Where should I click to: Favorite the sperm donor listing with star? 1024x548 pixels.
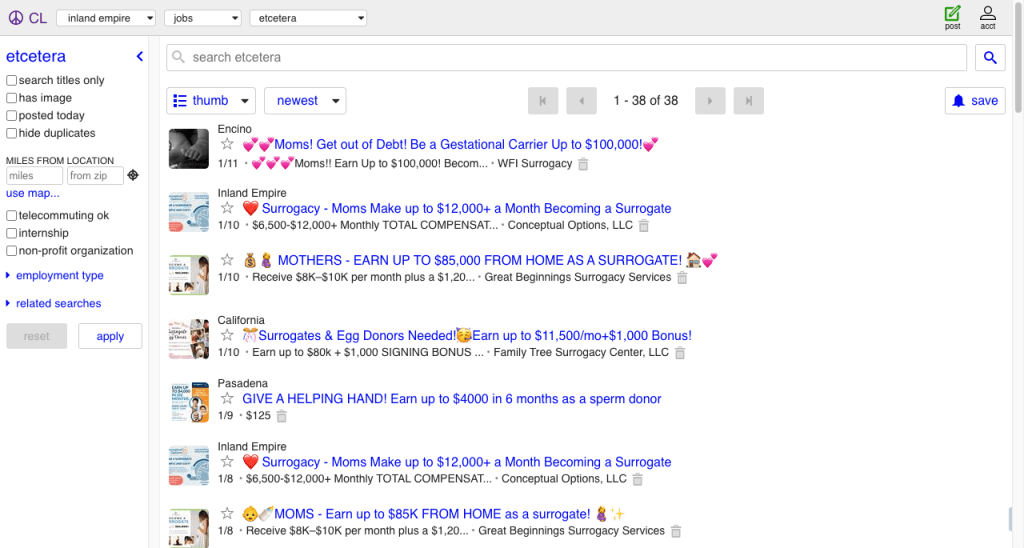point(227,399)
